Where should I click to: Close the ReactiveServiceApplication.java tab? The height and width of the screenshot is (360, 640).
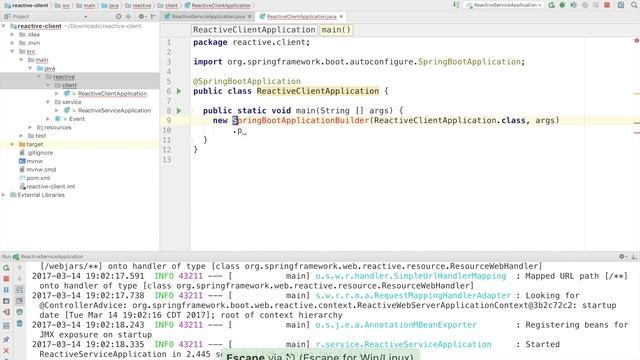pyautogui.click(x=250, y=16)
